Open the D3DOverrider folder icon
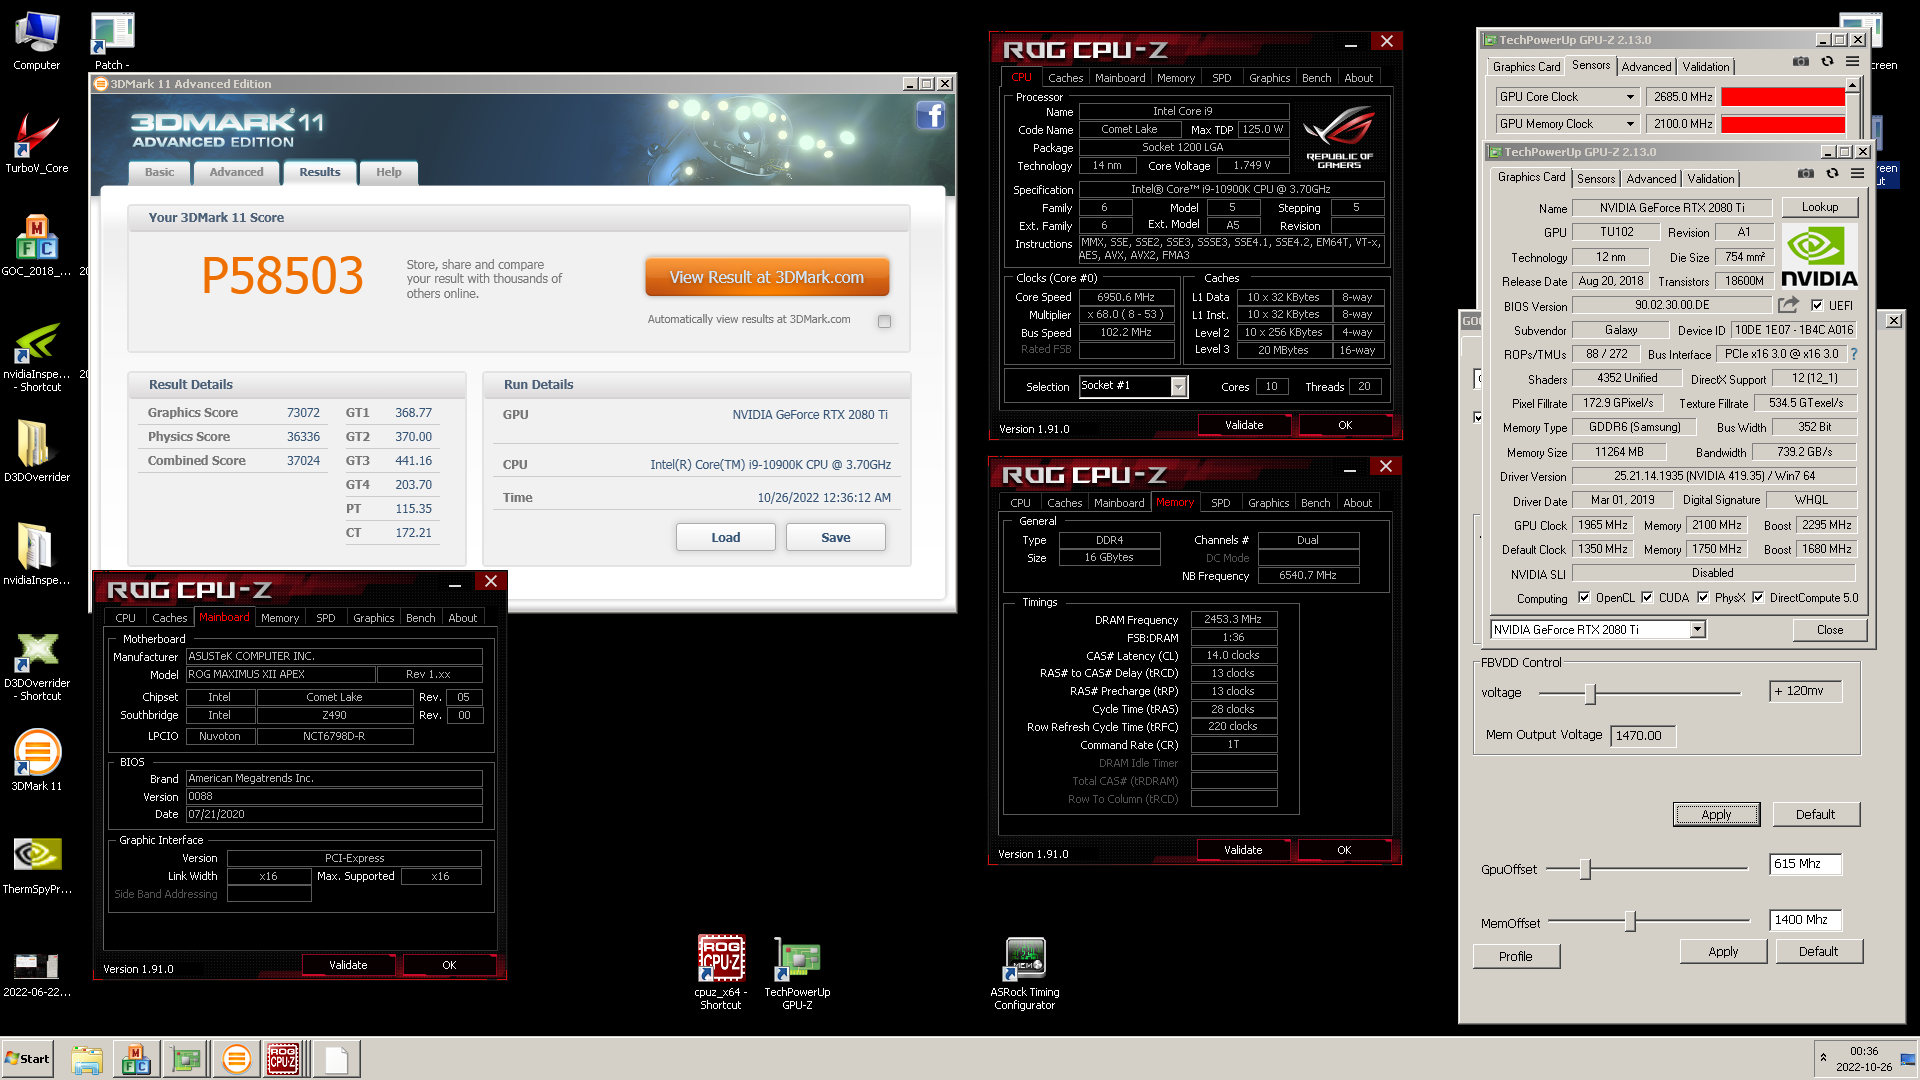This screenshot has height=1080, width=1920. 36,450
